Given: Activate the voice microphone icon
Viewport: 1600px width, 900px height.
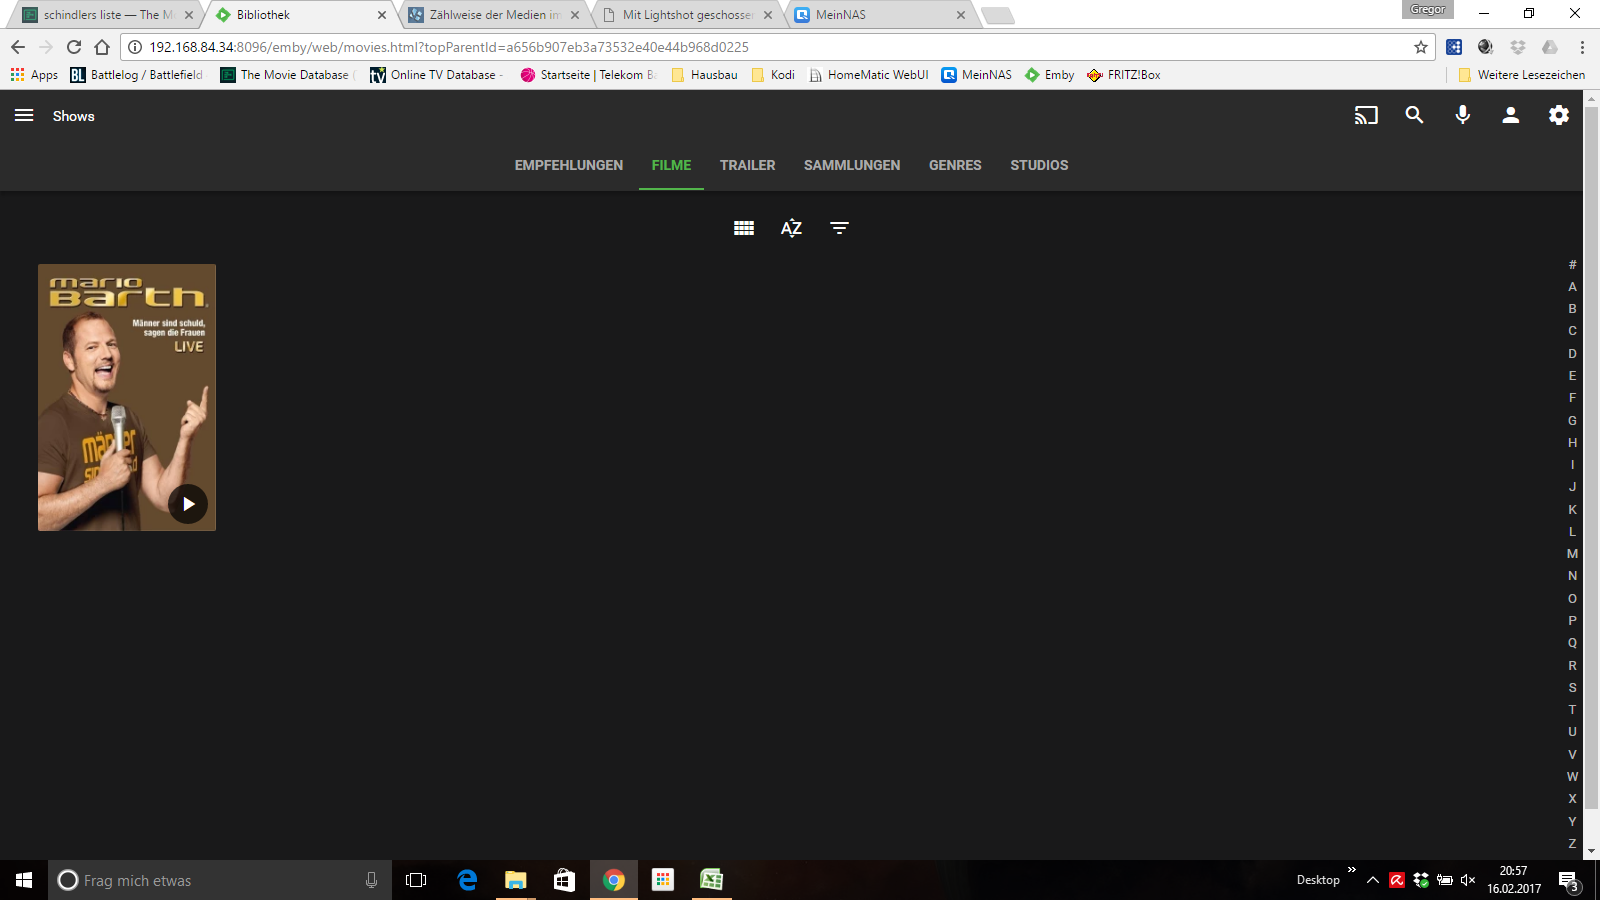Looking at the screenshot, I should click(x=1462, y=115).
